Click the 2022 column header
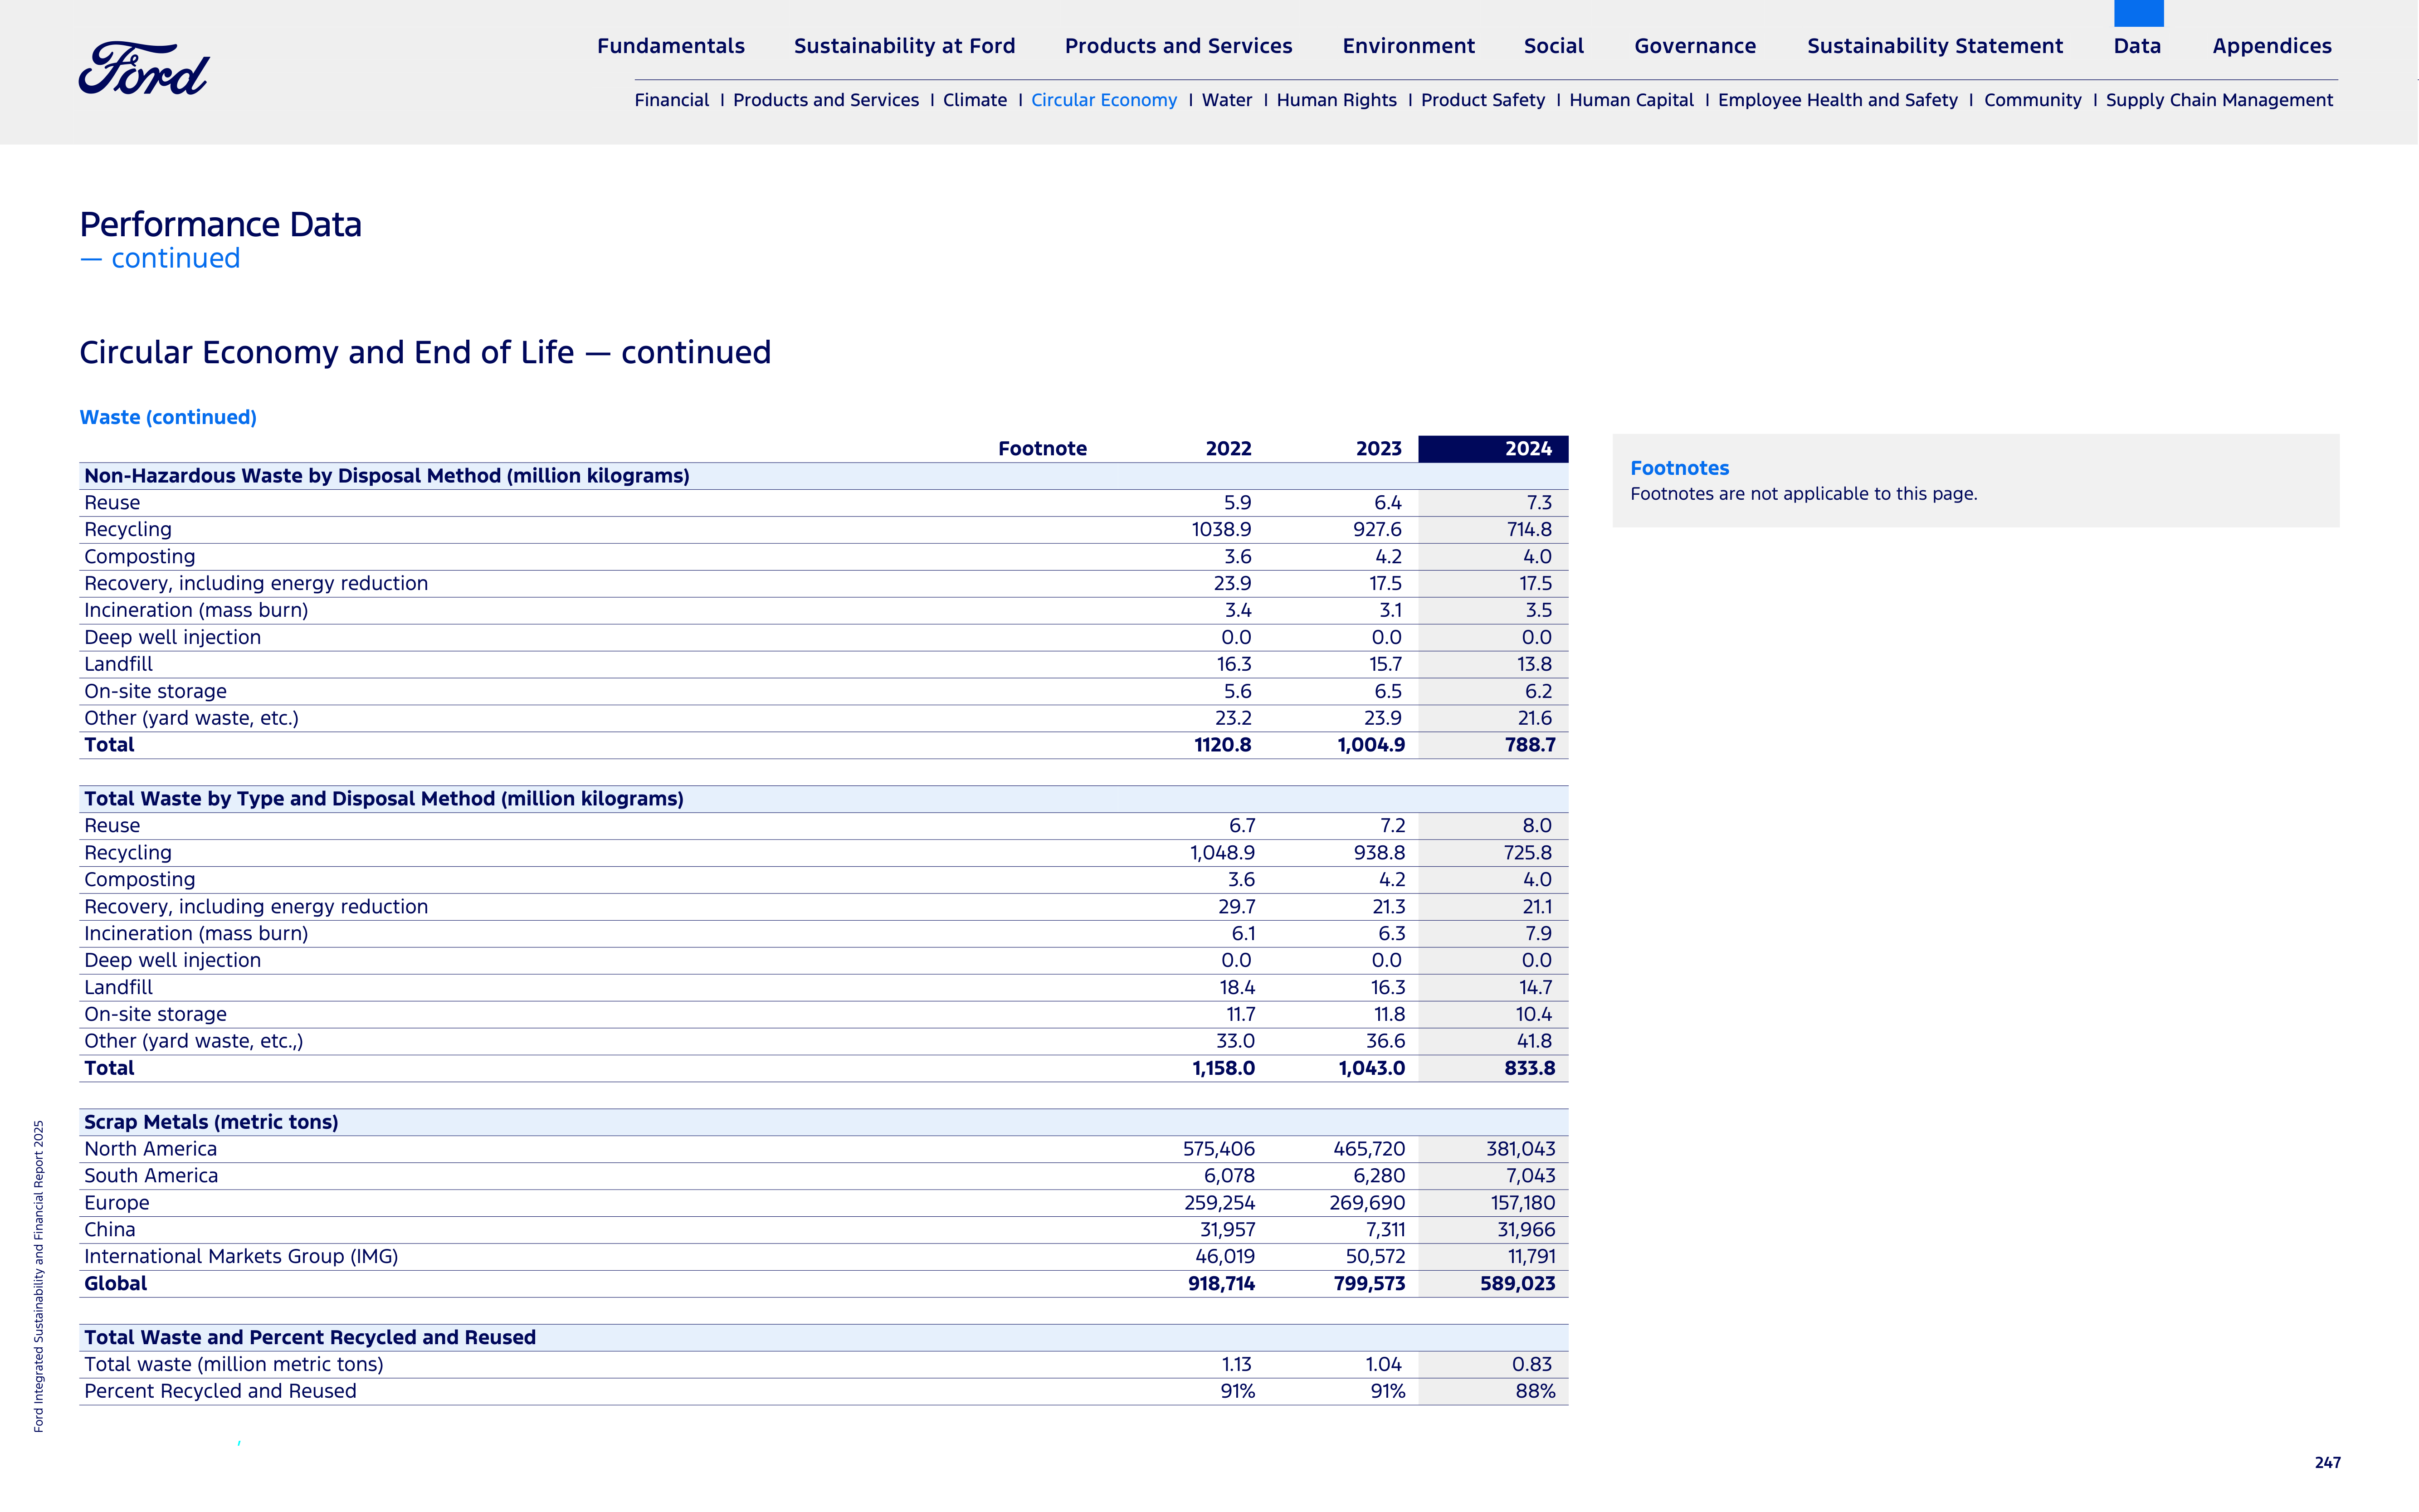Screen dimensions: 2419x1512 click(1228, 449)
